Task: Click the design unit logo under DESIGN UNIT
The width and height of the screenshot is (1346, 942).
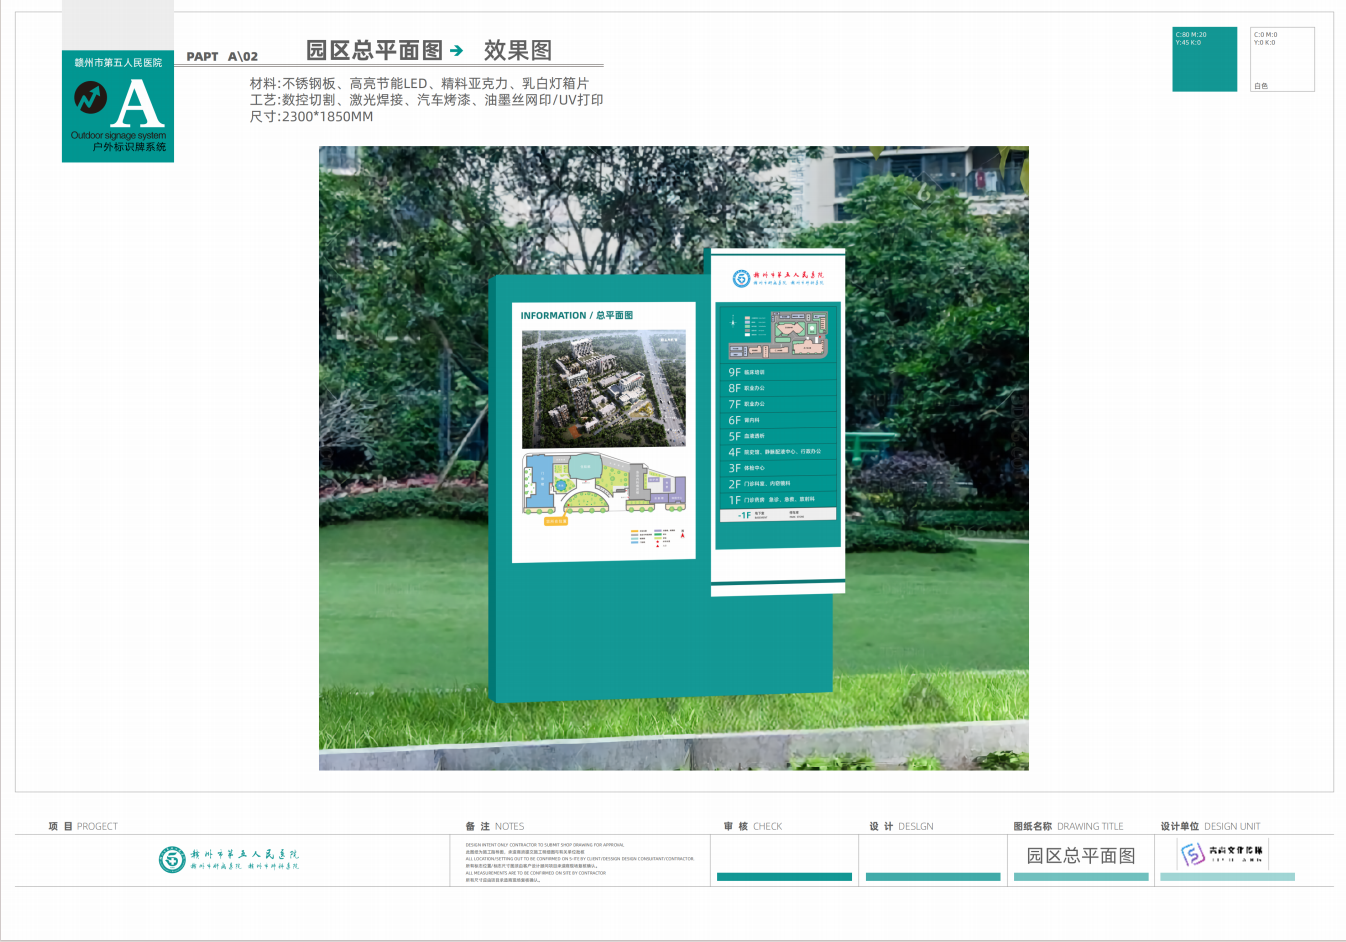Action: tap(1220, 853)
